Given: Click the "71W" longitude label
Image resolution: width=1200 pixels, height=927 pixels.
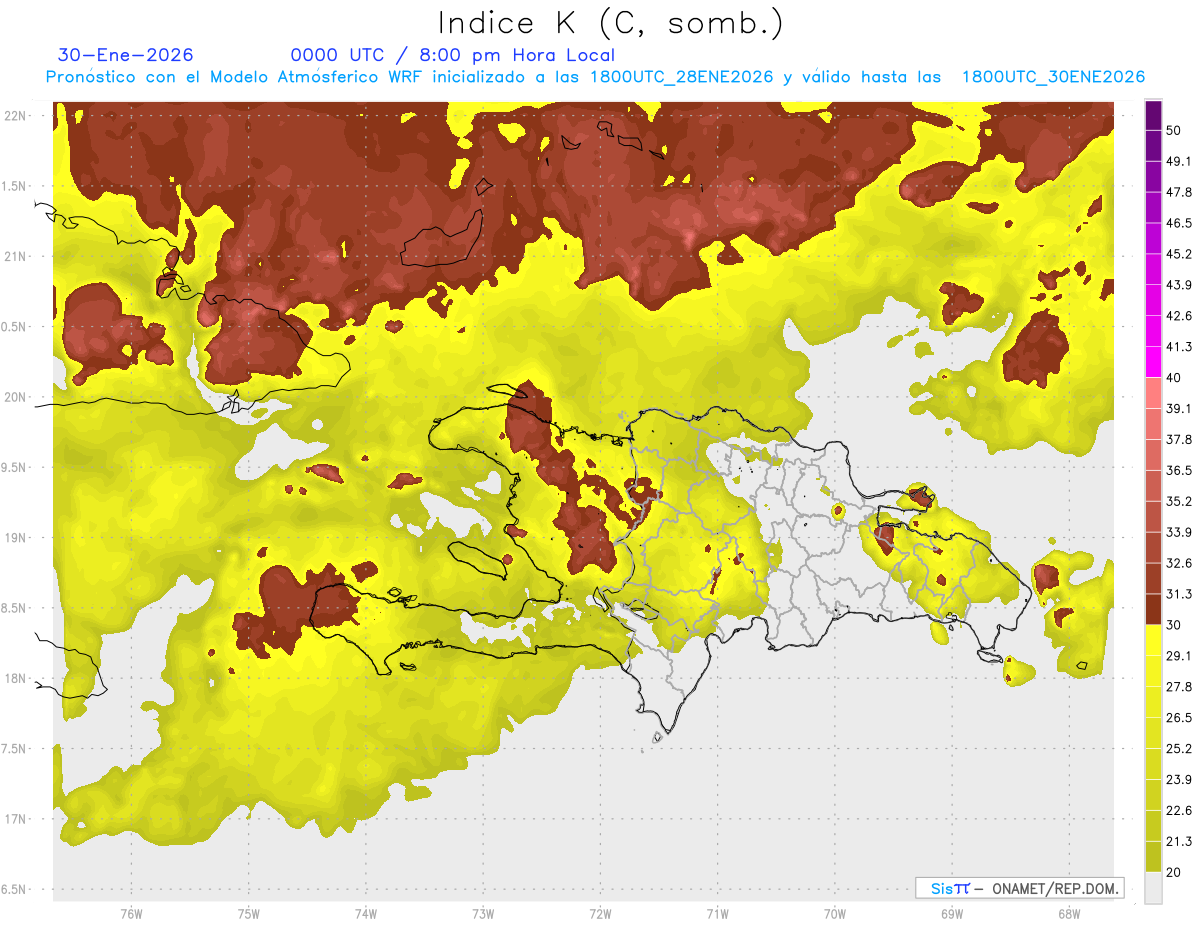Looking at the screenshot, I should (x=717, y=913).
